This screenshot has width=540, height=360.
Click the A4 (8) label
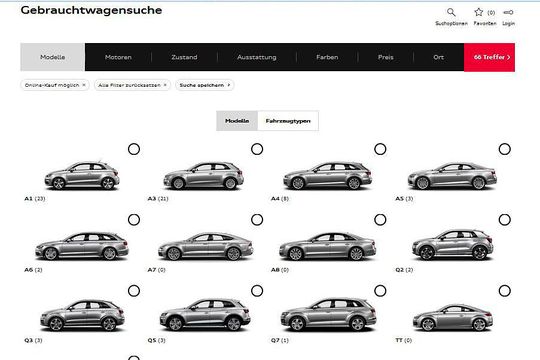click(280, 199)
